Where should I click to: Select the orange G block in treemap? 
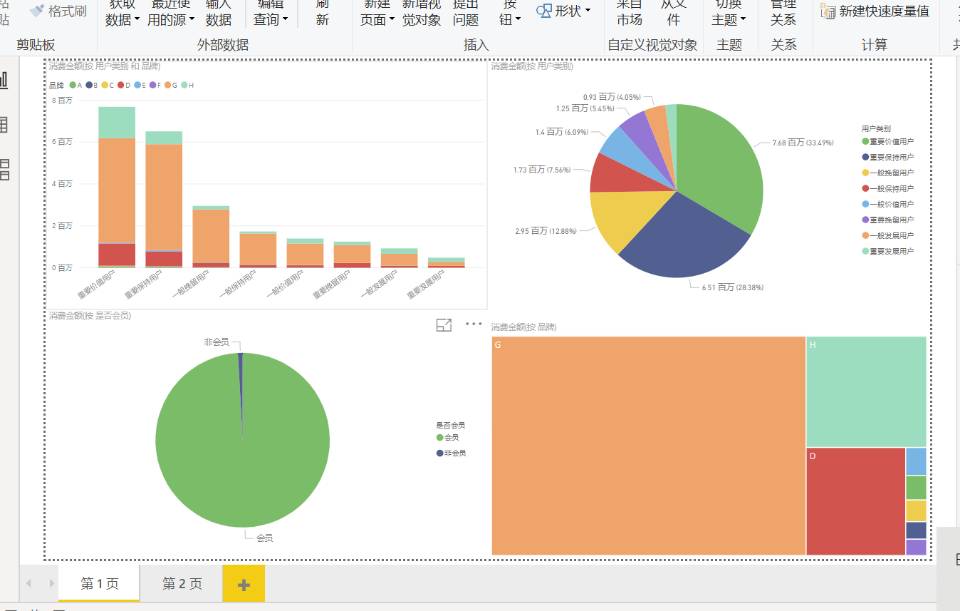coord(648,446)
